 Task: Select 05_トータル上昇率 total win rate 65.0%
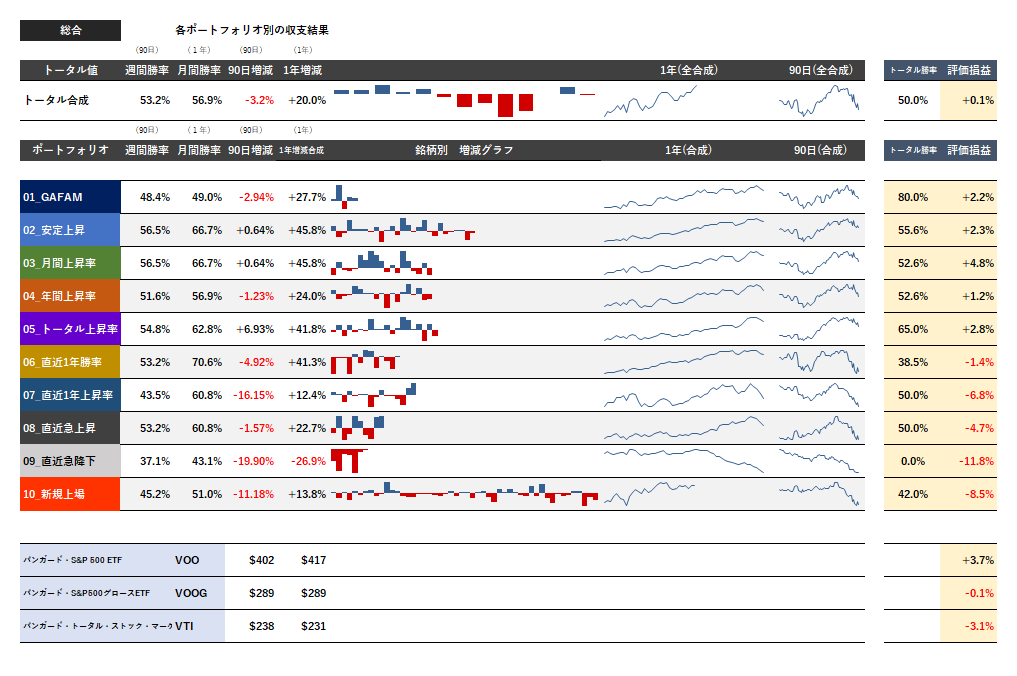pos(913,330)
